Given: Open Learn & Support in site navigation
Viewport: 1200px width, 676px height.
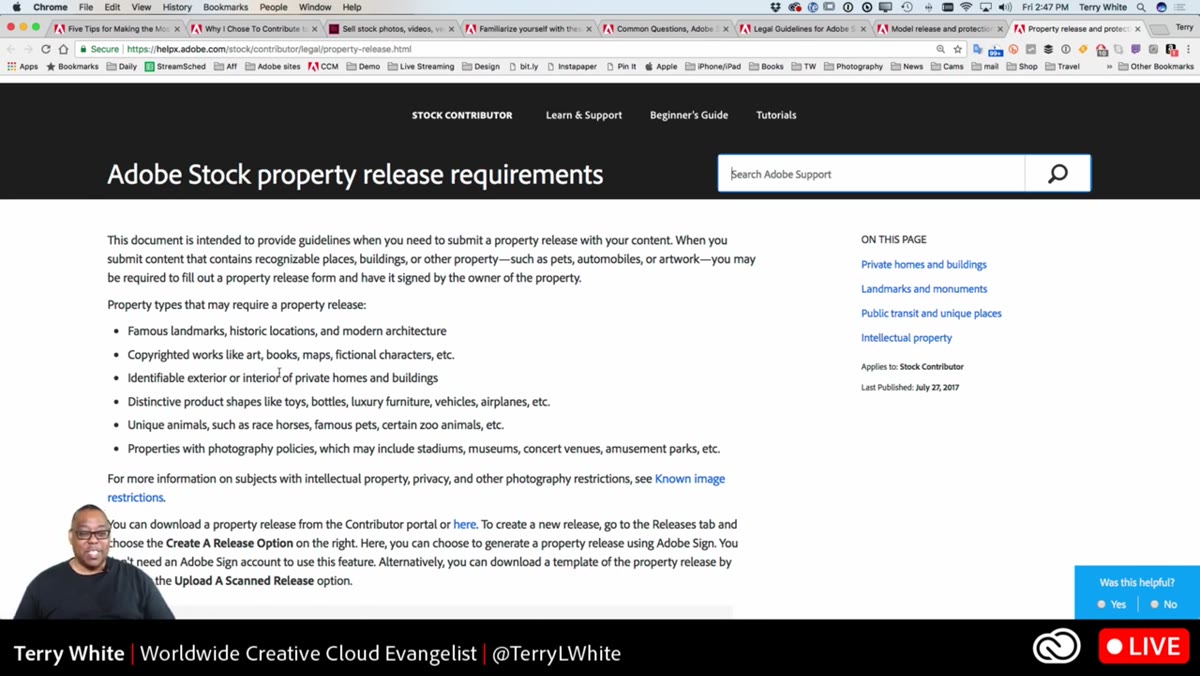Looking at the screenshot, I should click(584, 115).
